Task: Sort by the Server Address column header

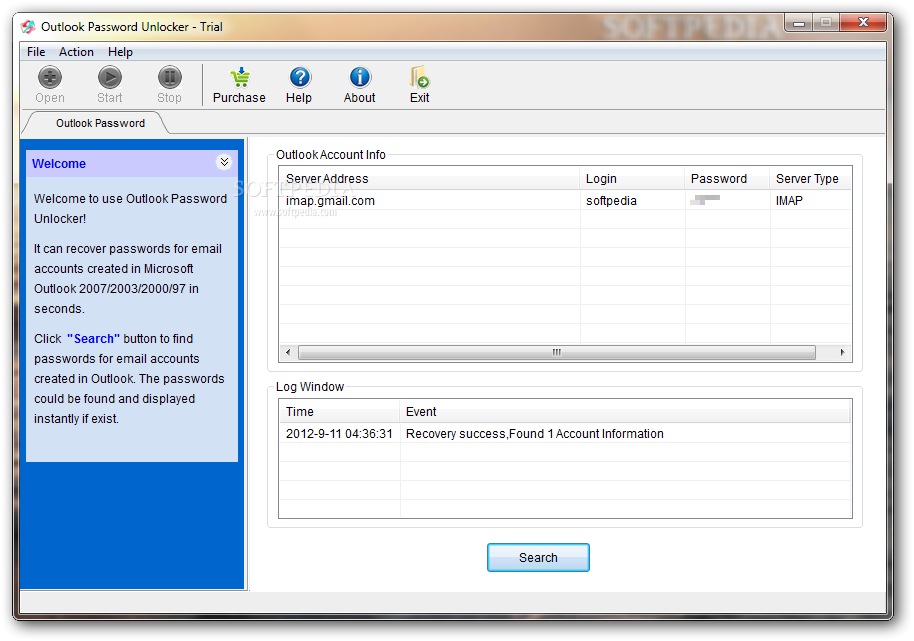Action: coord(430,179)
